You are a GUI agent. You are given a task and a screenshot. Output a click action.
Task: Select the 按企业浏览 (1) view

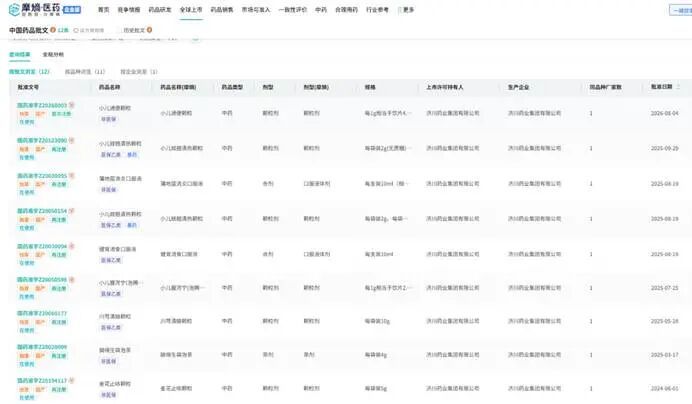click(x=139, y=72)
